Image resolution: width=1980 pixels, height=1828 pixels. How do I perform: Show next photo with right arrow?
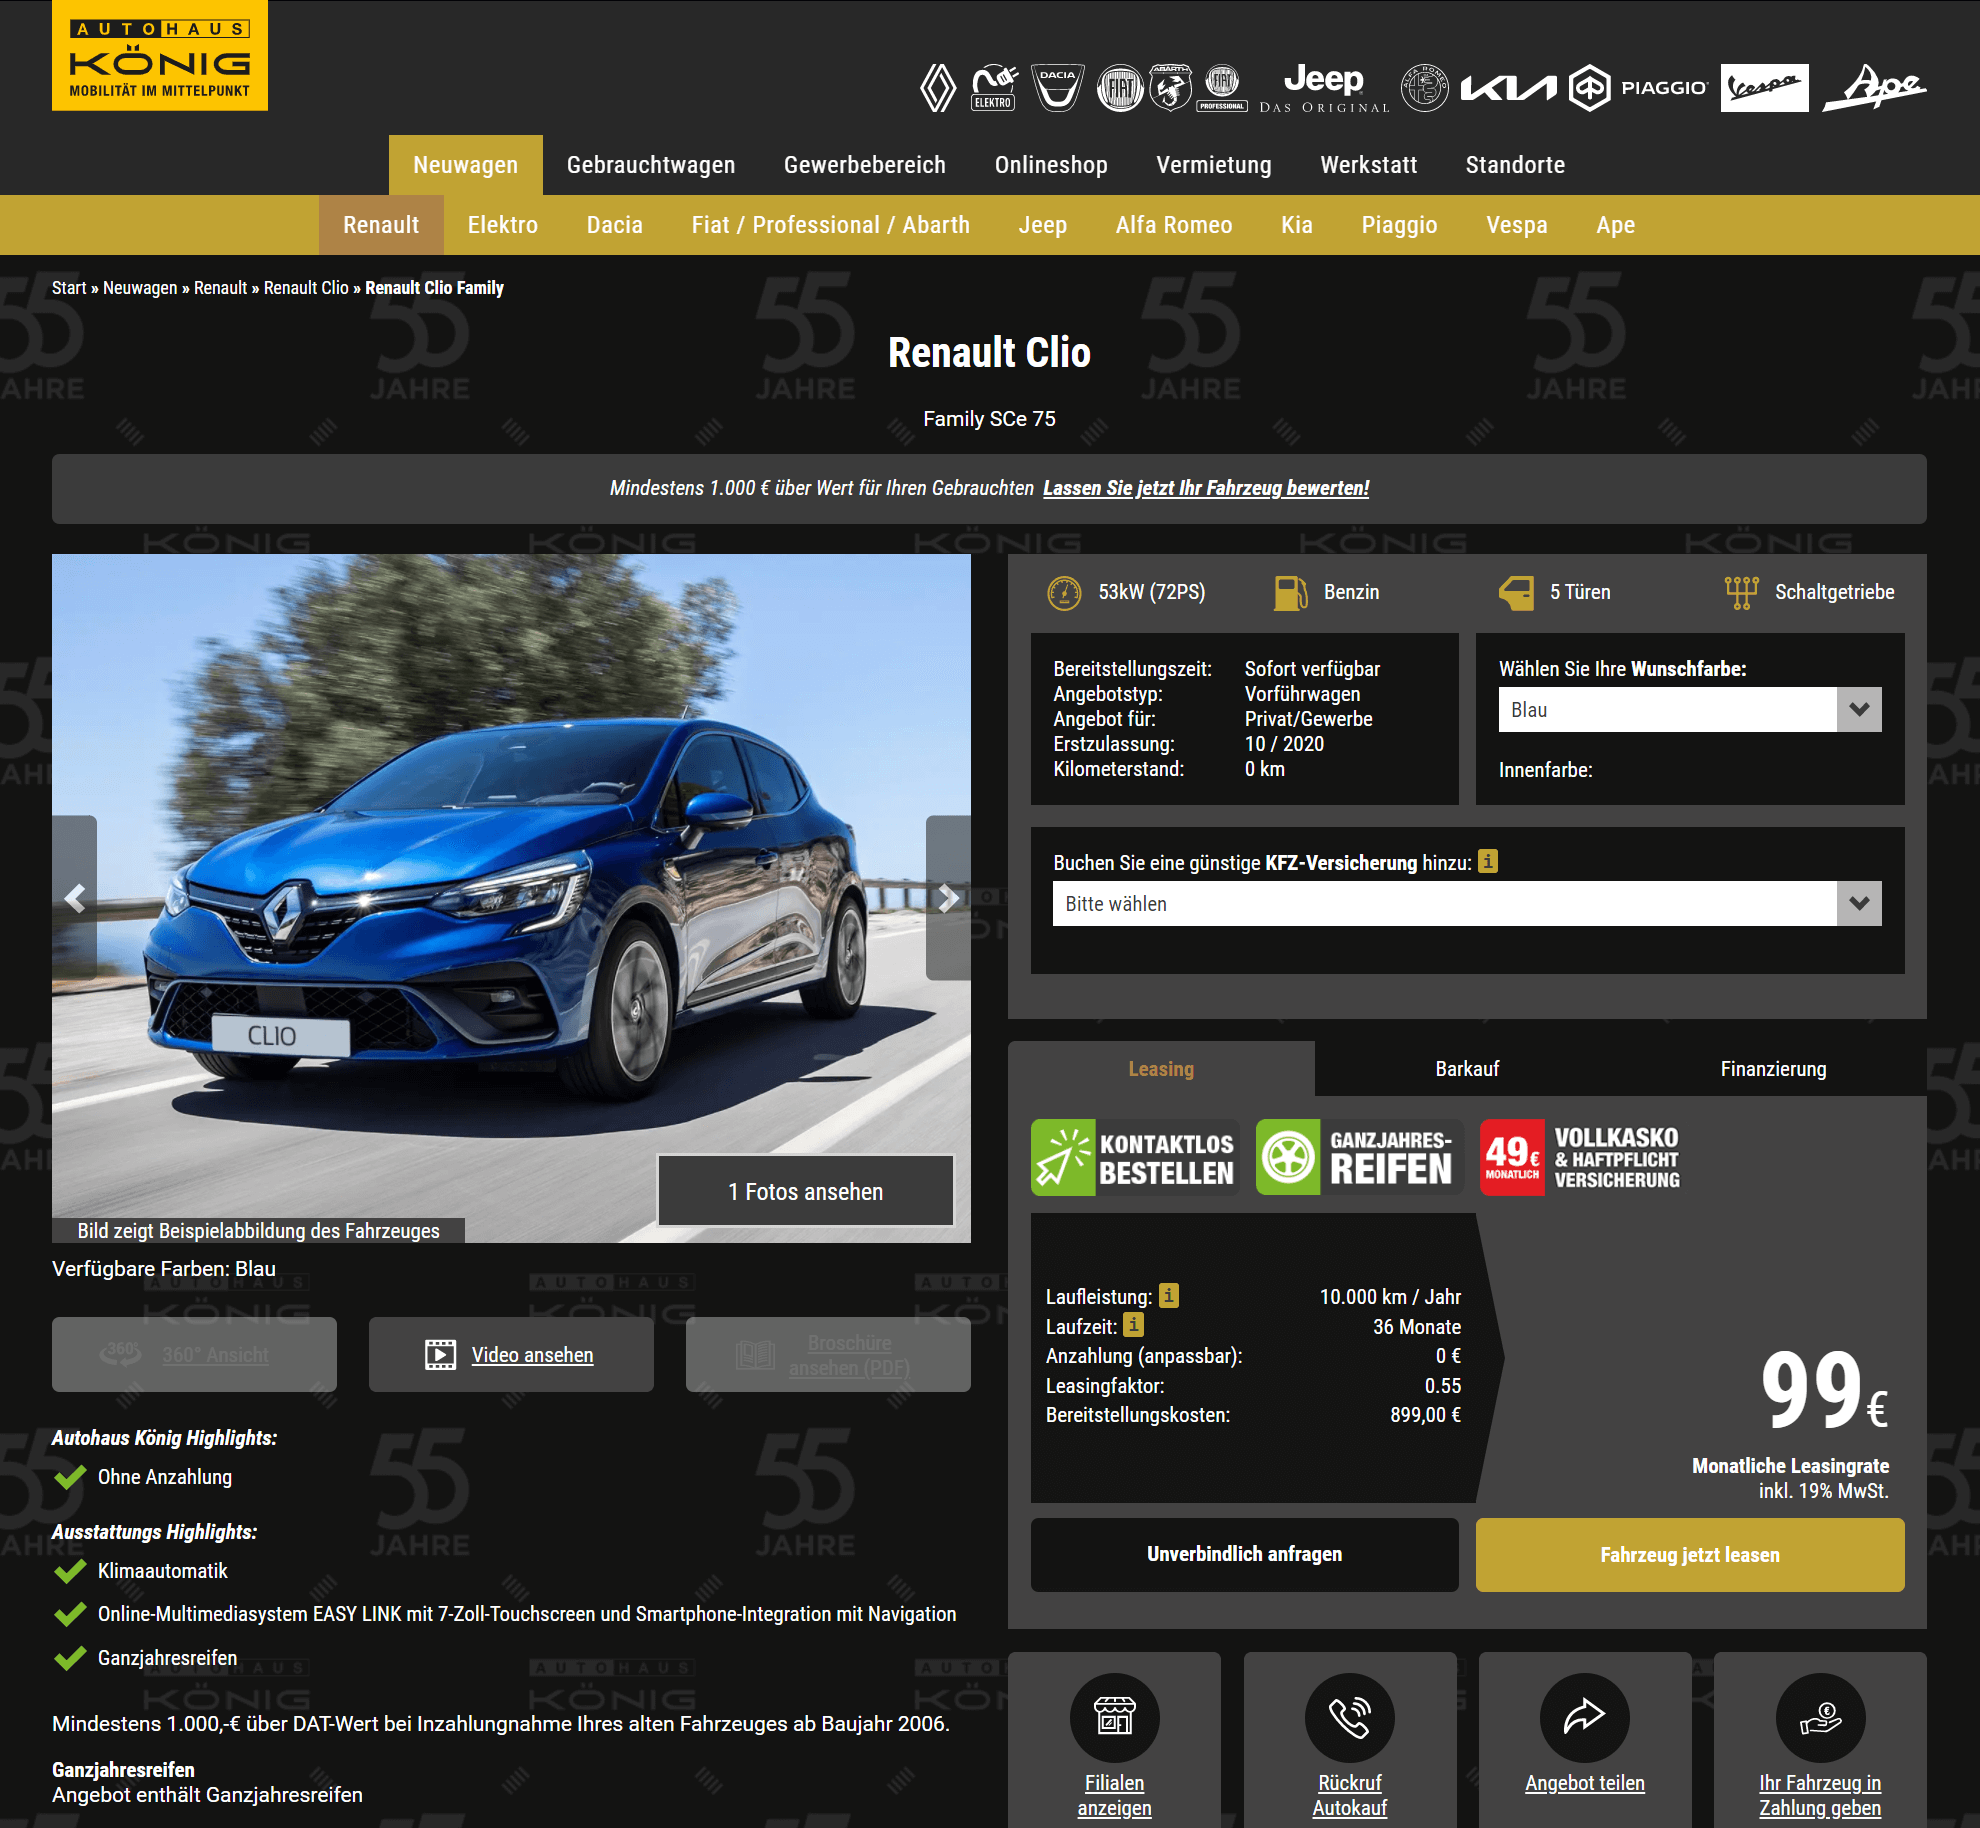[948, 898]
